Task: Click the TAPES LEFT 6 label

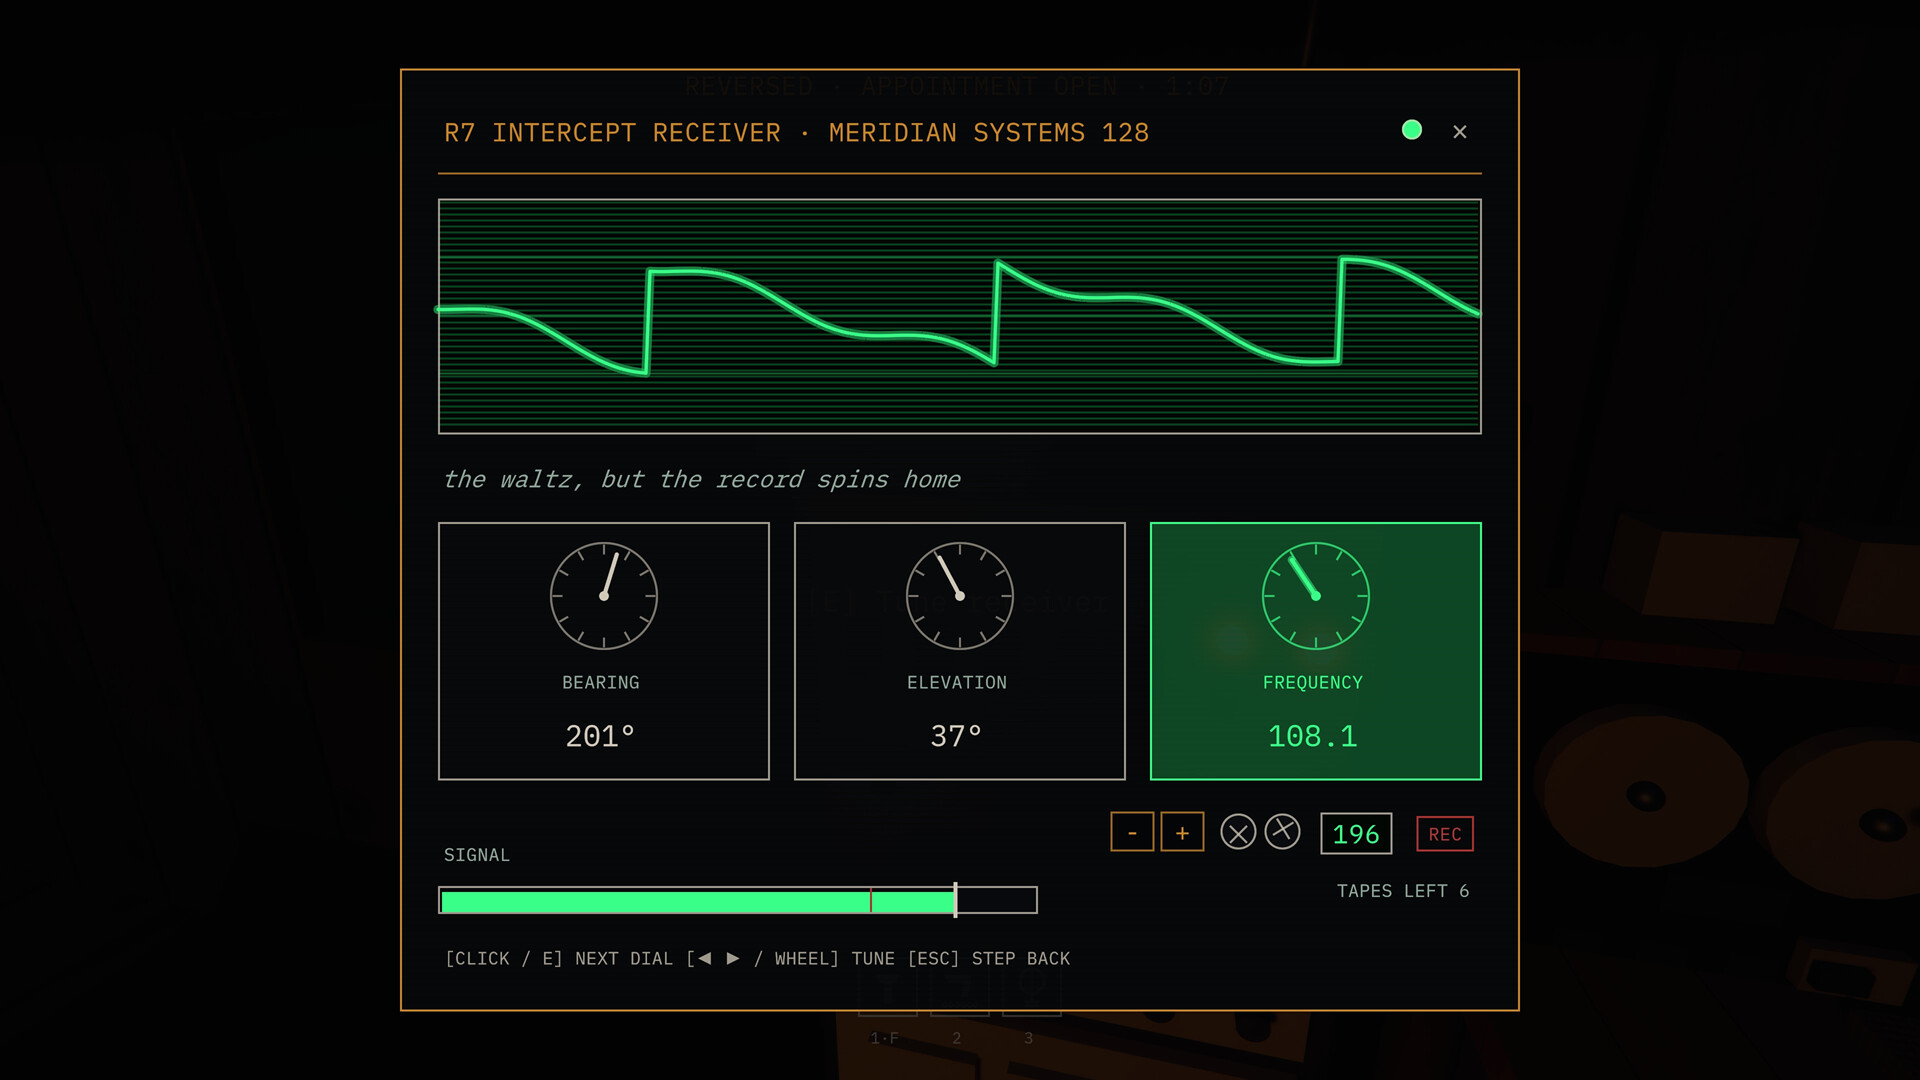Action: 1403,891
